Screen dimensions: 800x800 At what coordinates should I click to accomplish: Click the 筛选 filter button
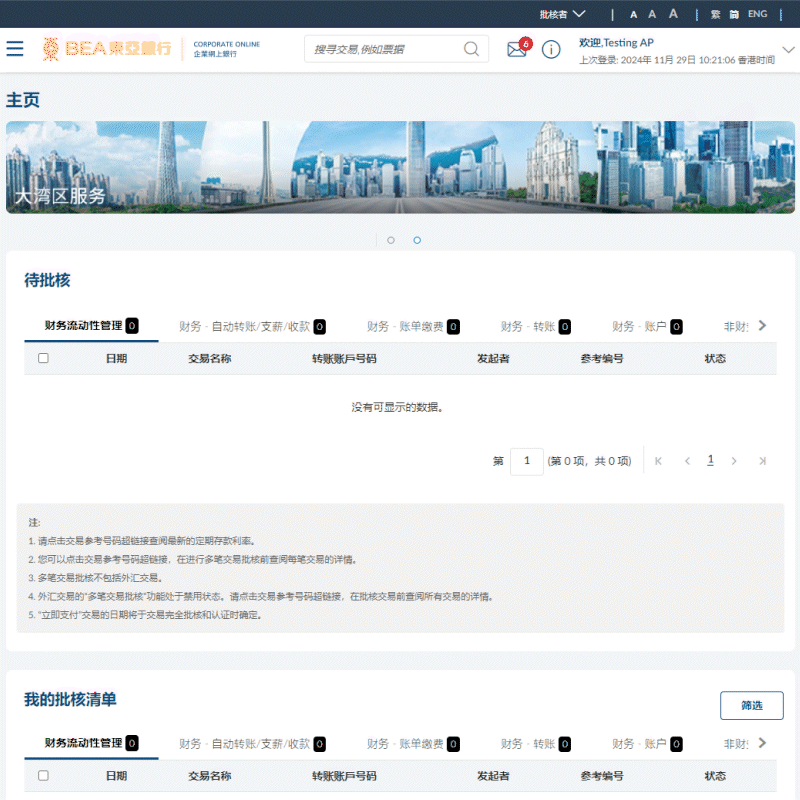click(752, 705)
